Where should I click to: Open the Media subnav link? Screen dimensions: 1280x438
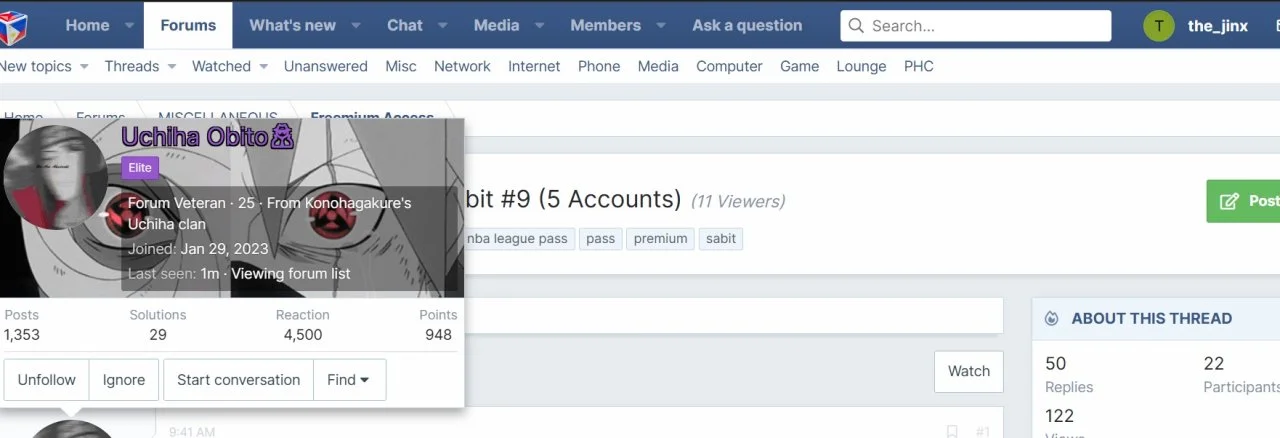(x=658, y=67)
